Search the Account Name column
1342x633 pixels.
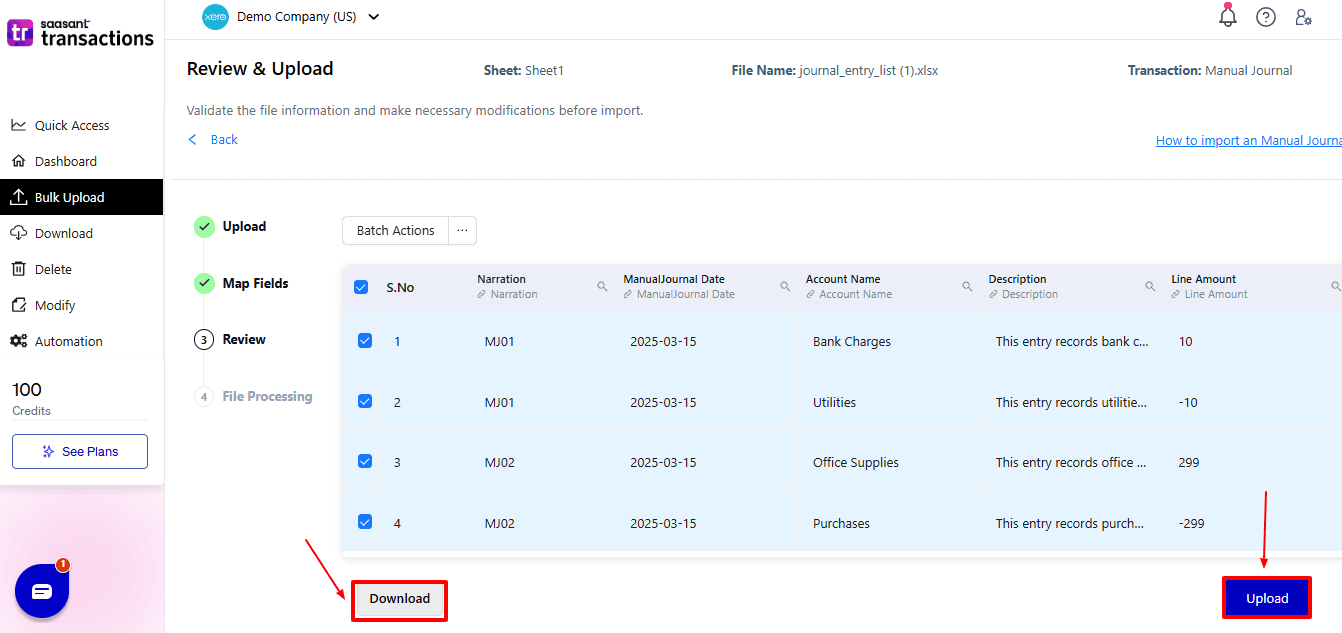pyautogui.click(x=966, y=285)
